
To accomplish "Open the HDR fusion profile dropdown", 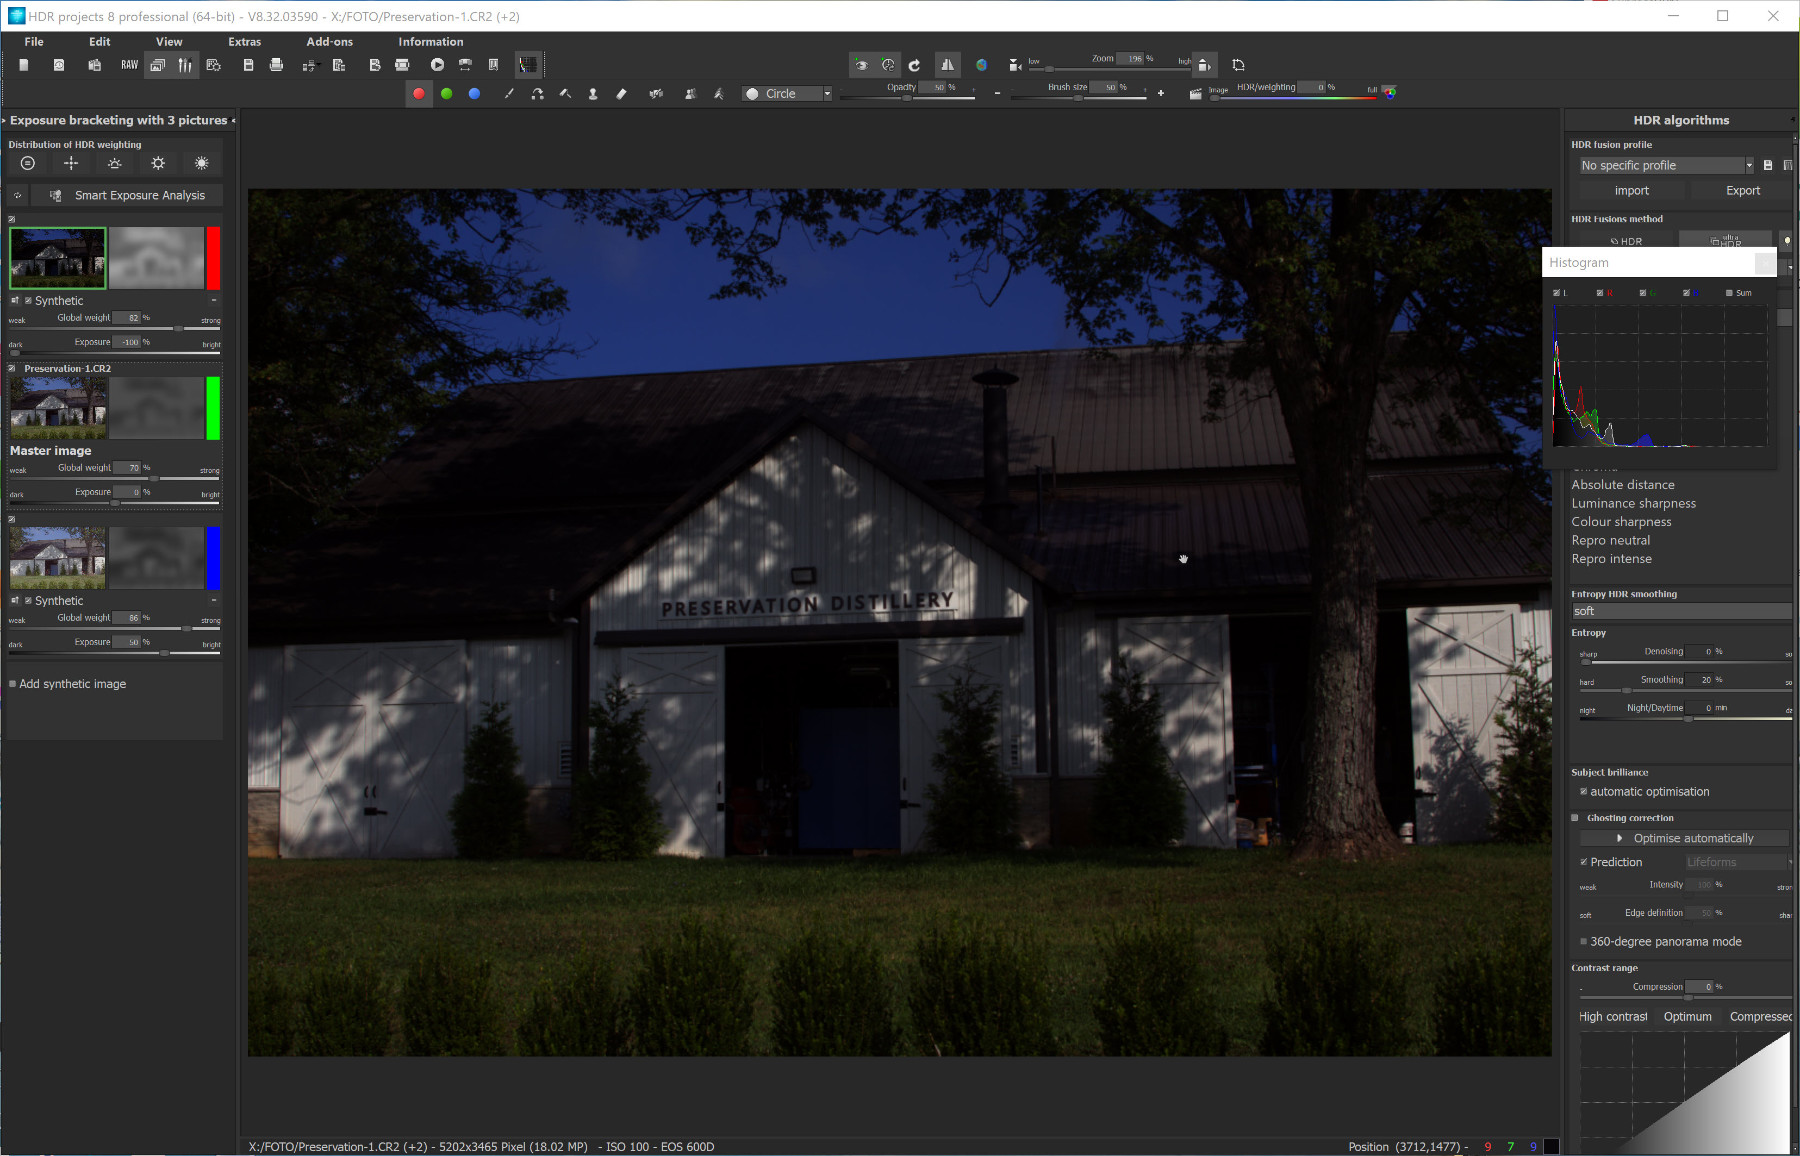I will [1667, 166].
